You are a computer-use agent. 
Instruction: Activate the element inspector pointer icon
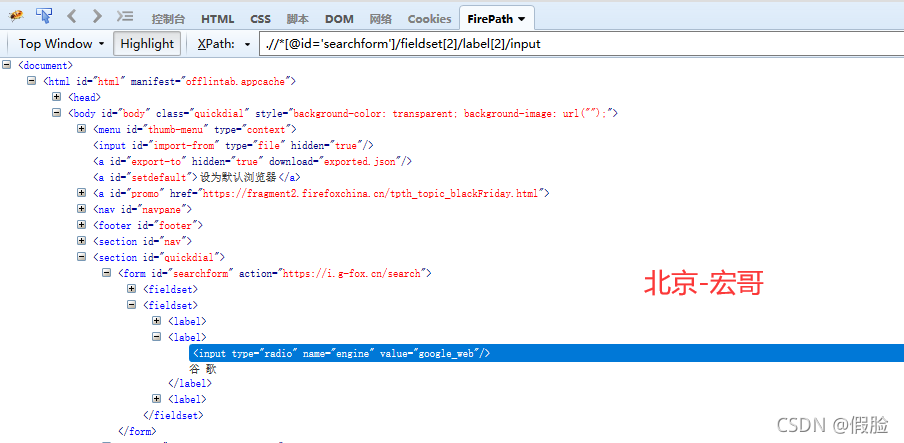click(x=43, y=16)
